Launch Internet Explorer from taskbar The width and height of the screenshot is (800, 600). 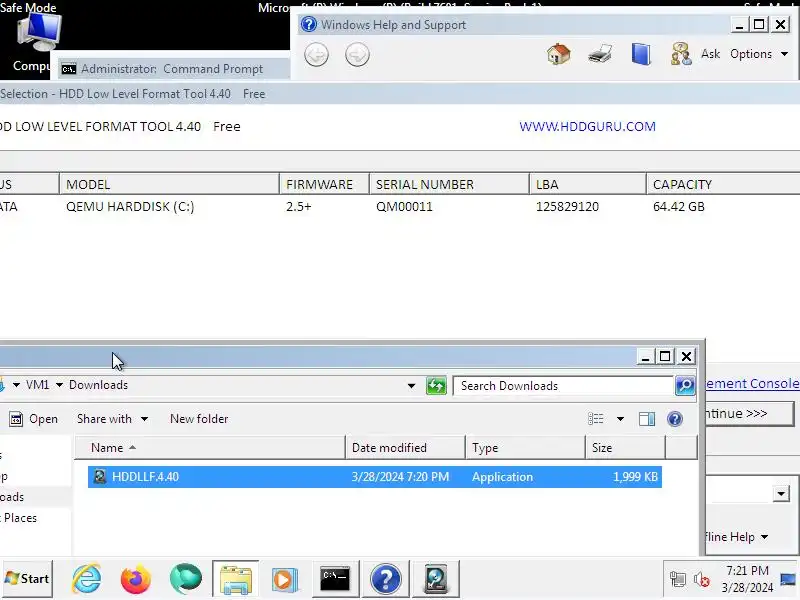[87, 579]
